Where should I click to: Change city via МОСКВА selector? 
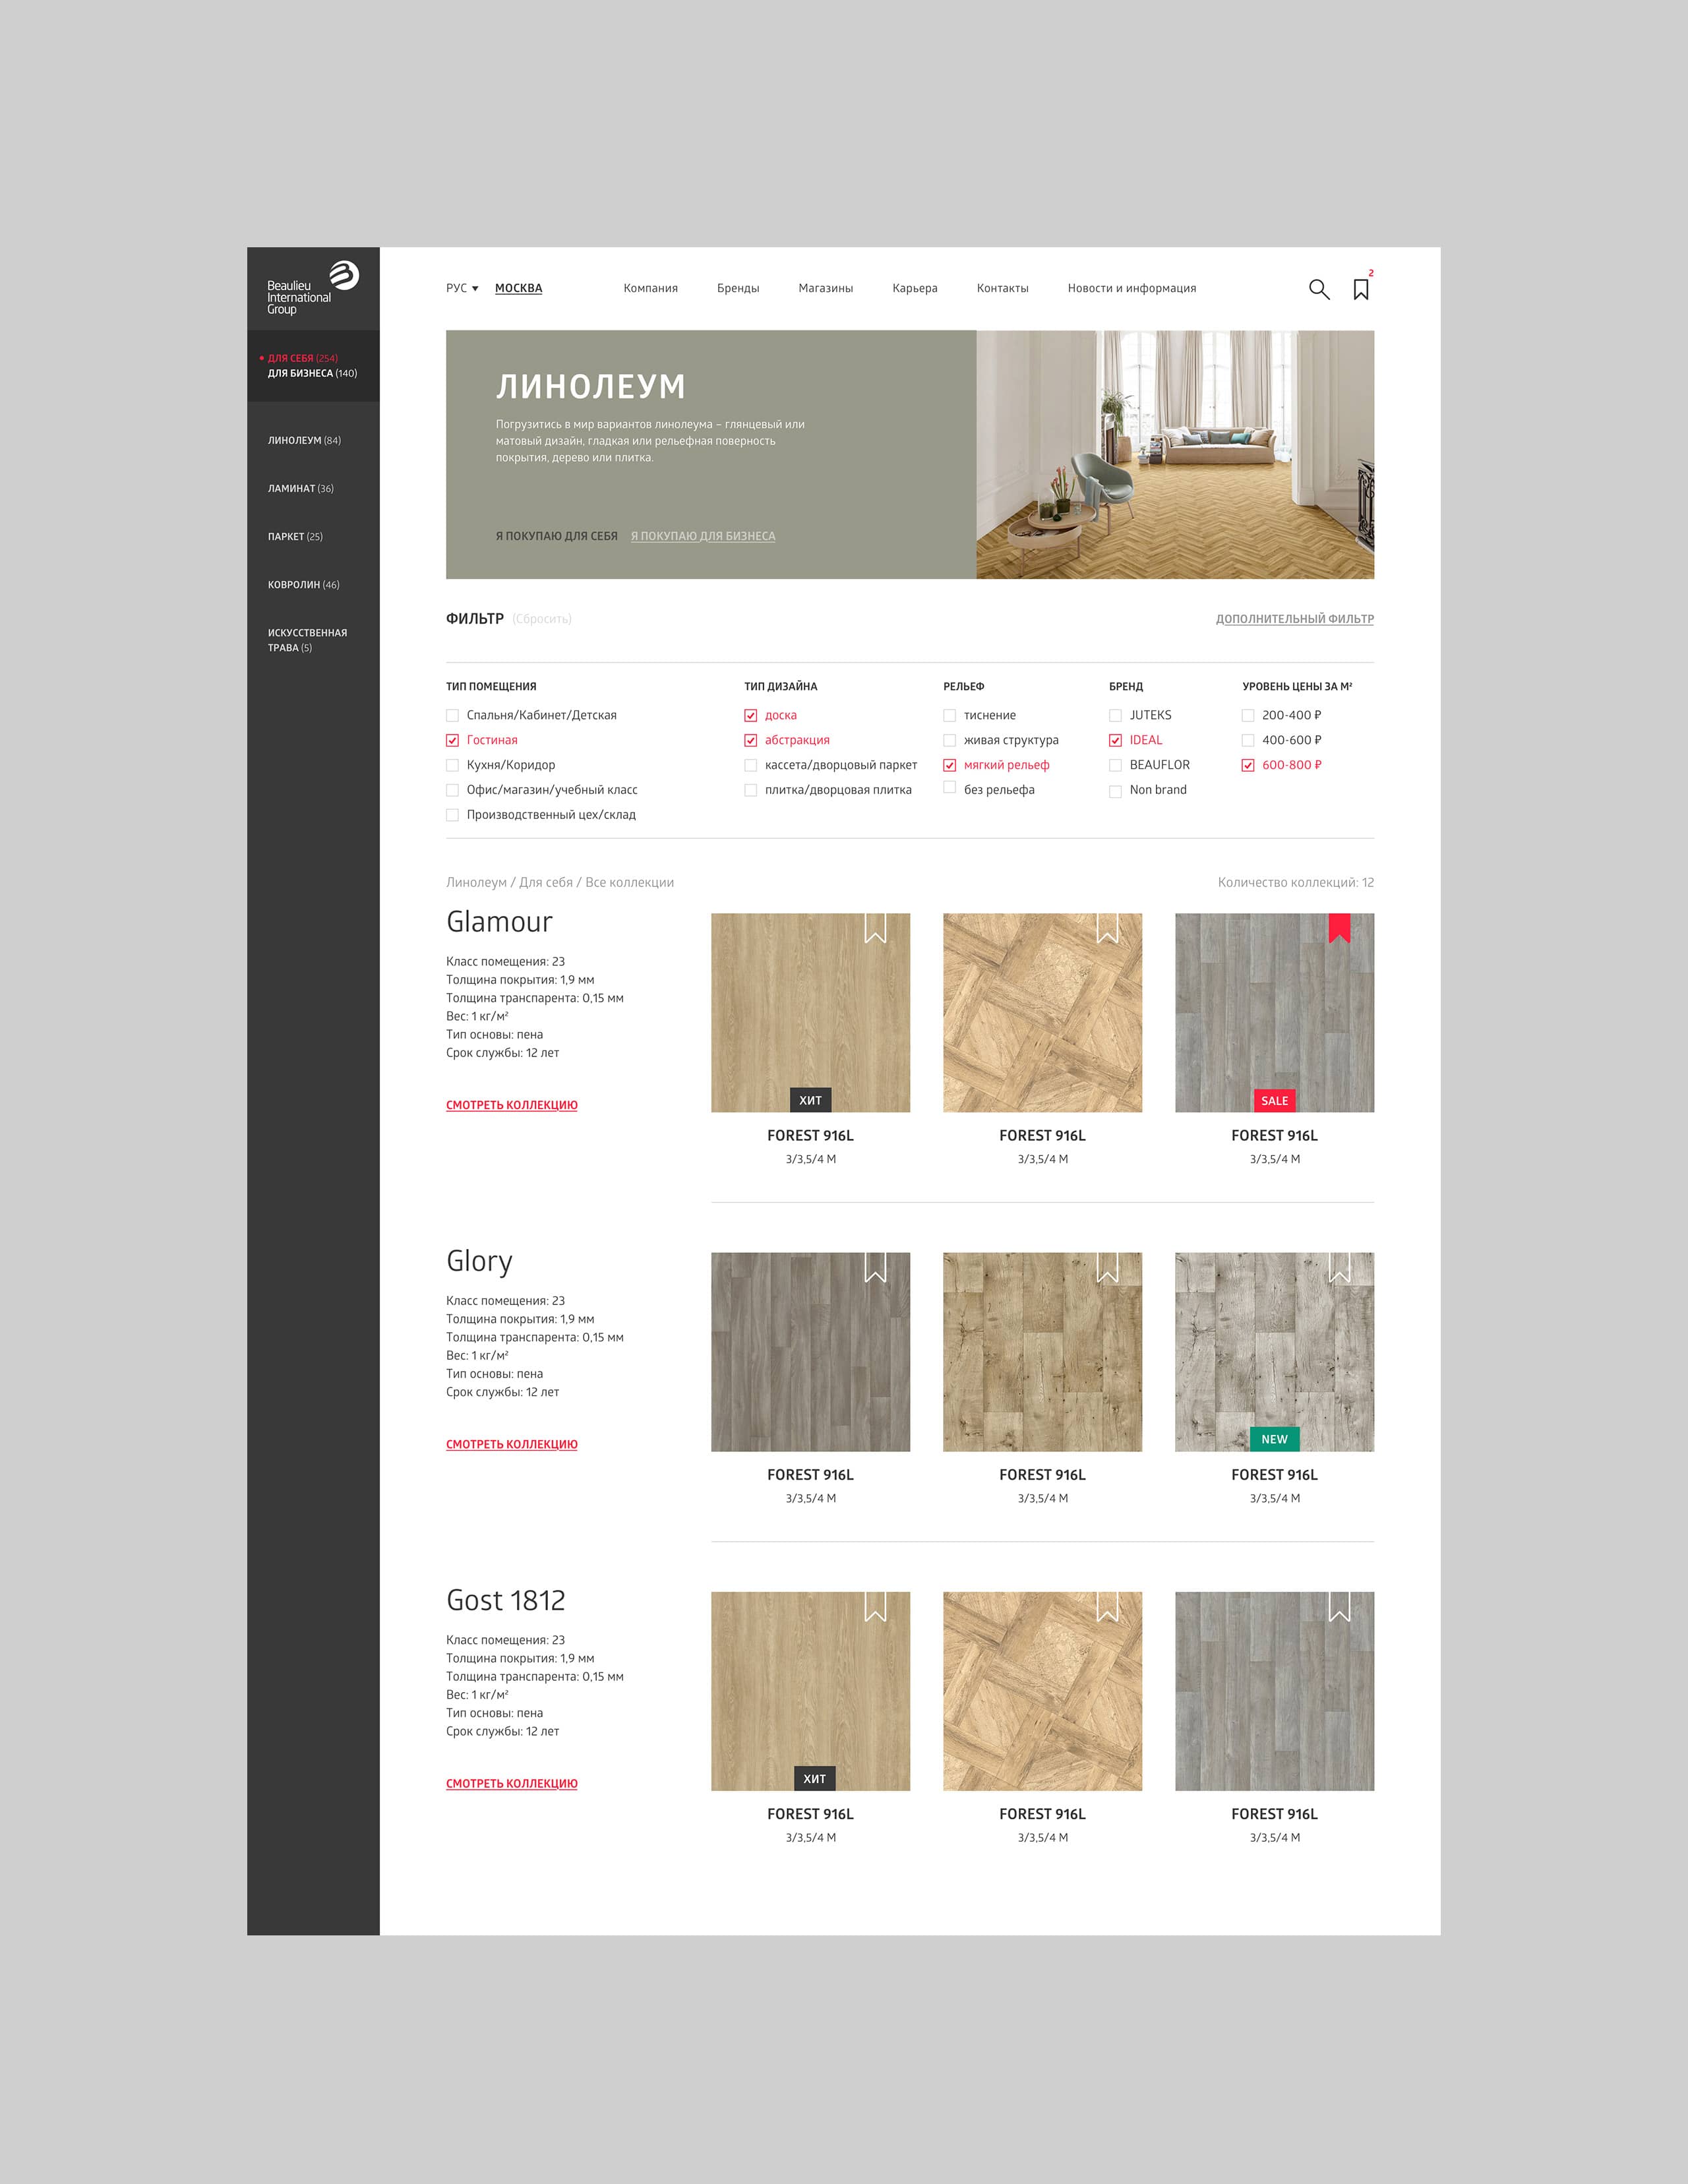[x=518, y=288]
